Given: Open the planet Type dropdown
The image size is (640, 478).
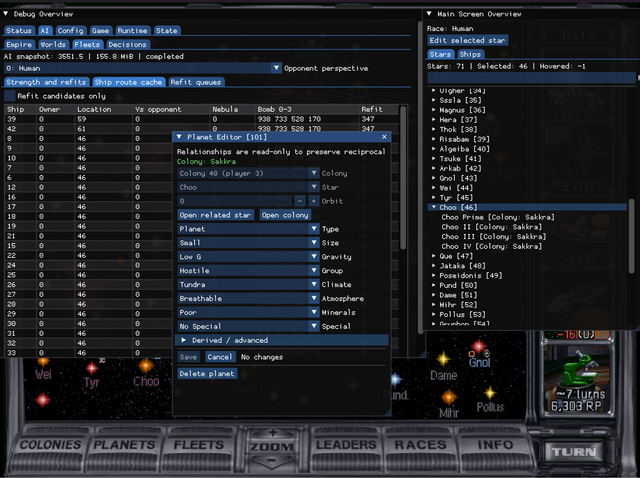Looking at the screenshot, I should click(x=248, y=229).
